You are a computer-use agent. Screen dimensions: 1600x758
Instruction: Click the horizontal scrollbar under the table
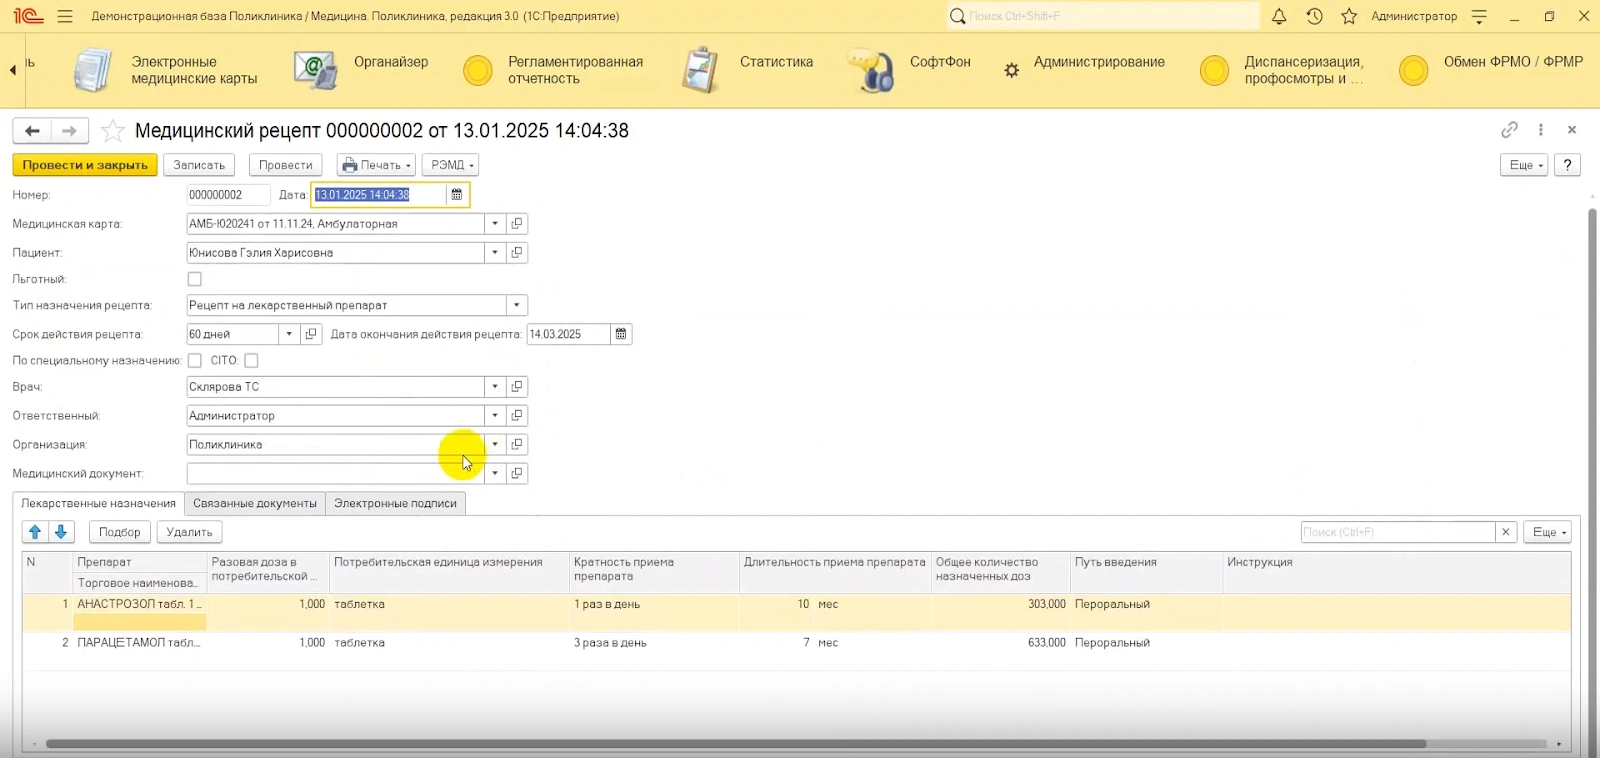(735, 744)
